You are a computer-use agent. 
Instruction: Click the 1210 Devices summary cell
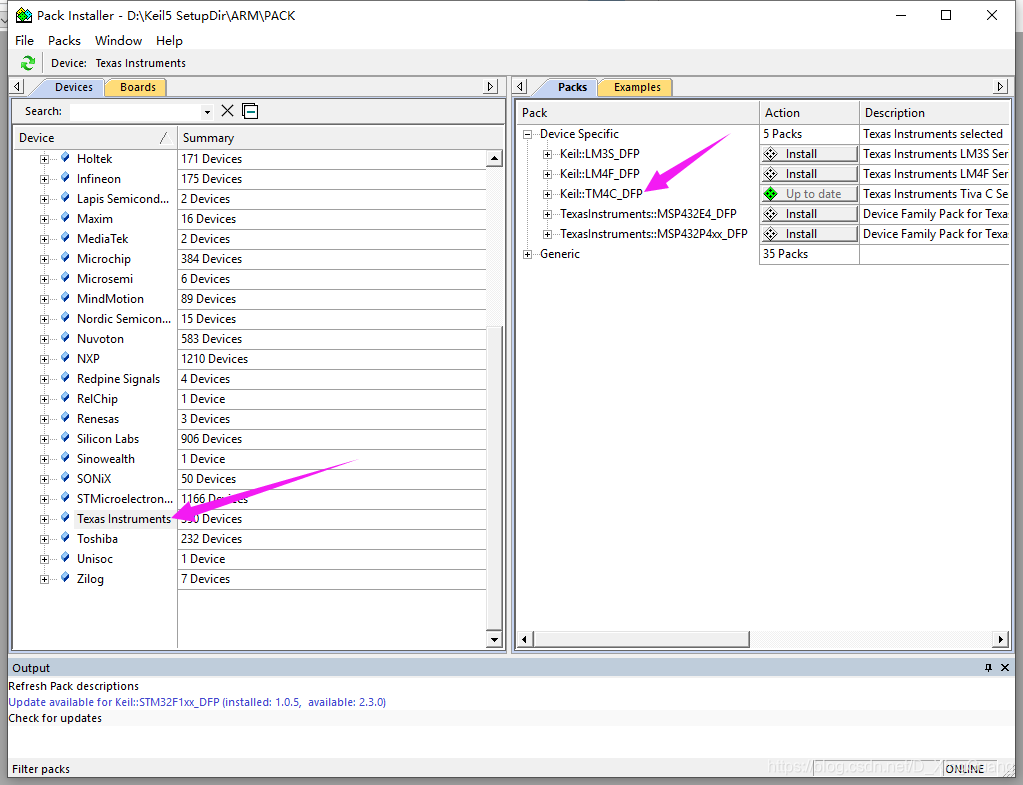[x=332, y=359]
